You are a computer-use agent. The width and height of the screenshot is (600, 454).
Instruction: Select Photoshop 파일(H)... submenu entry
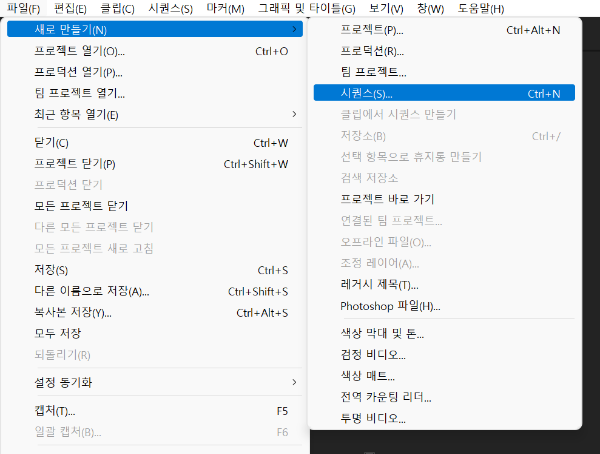[x=444, y=306]
